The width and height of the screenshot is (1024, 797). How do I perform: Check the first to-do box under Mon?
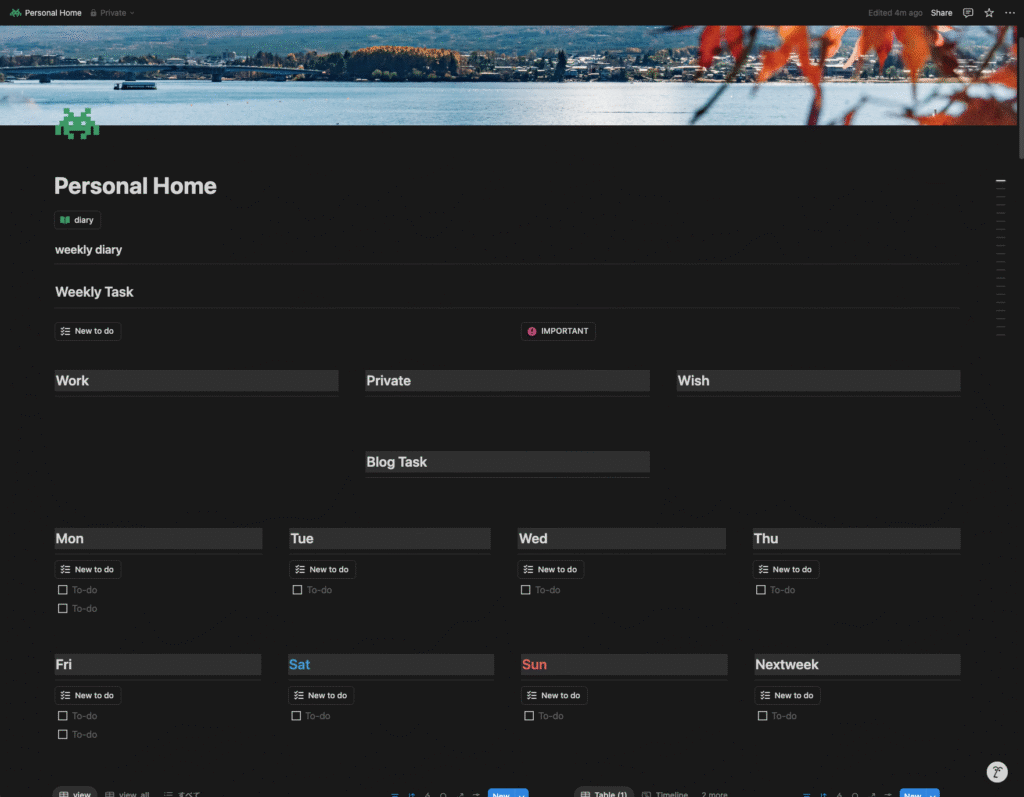click(63, 590)
